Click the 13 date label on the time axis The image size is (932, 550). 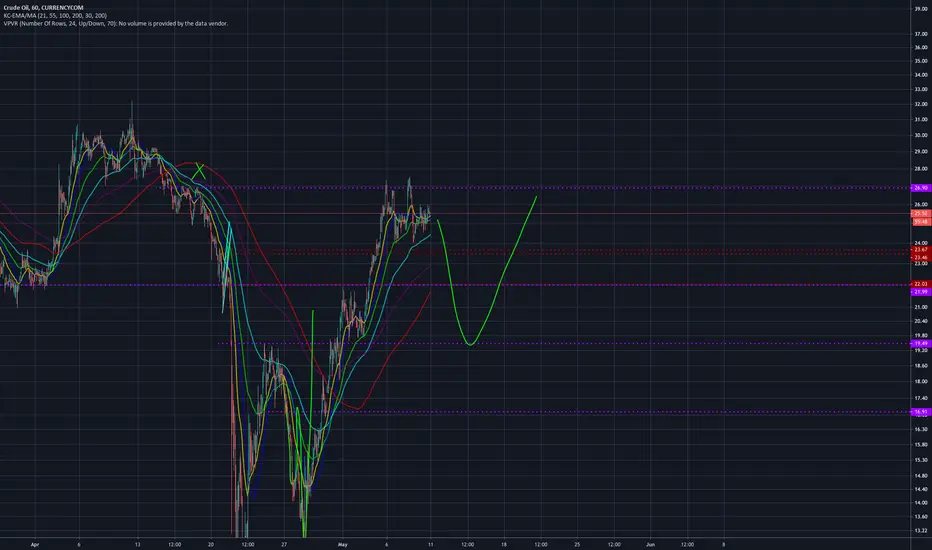[x=137, y=544]
